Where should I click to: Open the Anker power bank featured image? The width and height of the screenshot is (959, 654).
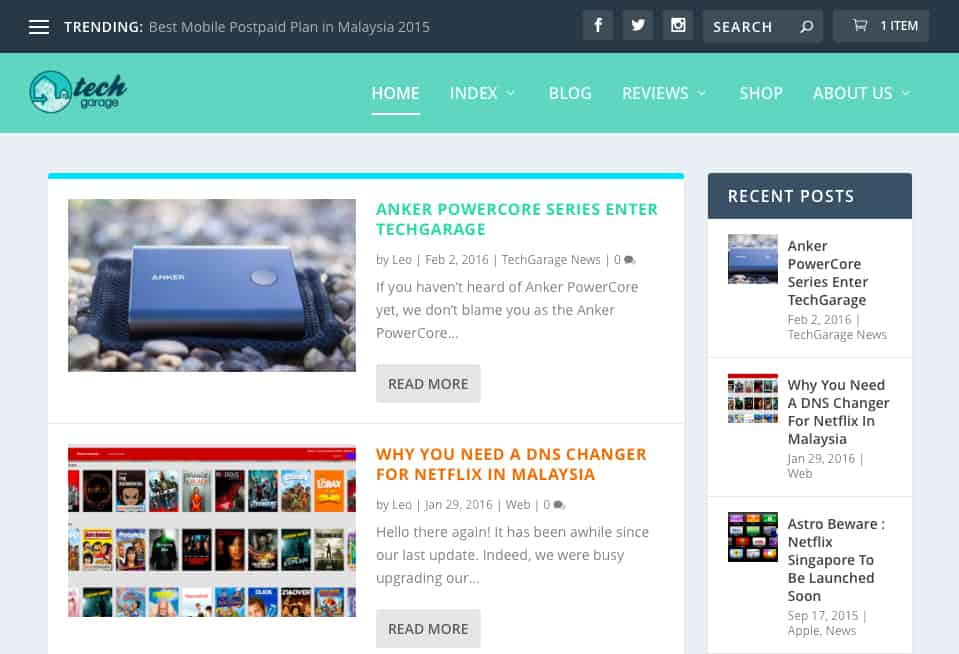click(212, 285)
